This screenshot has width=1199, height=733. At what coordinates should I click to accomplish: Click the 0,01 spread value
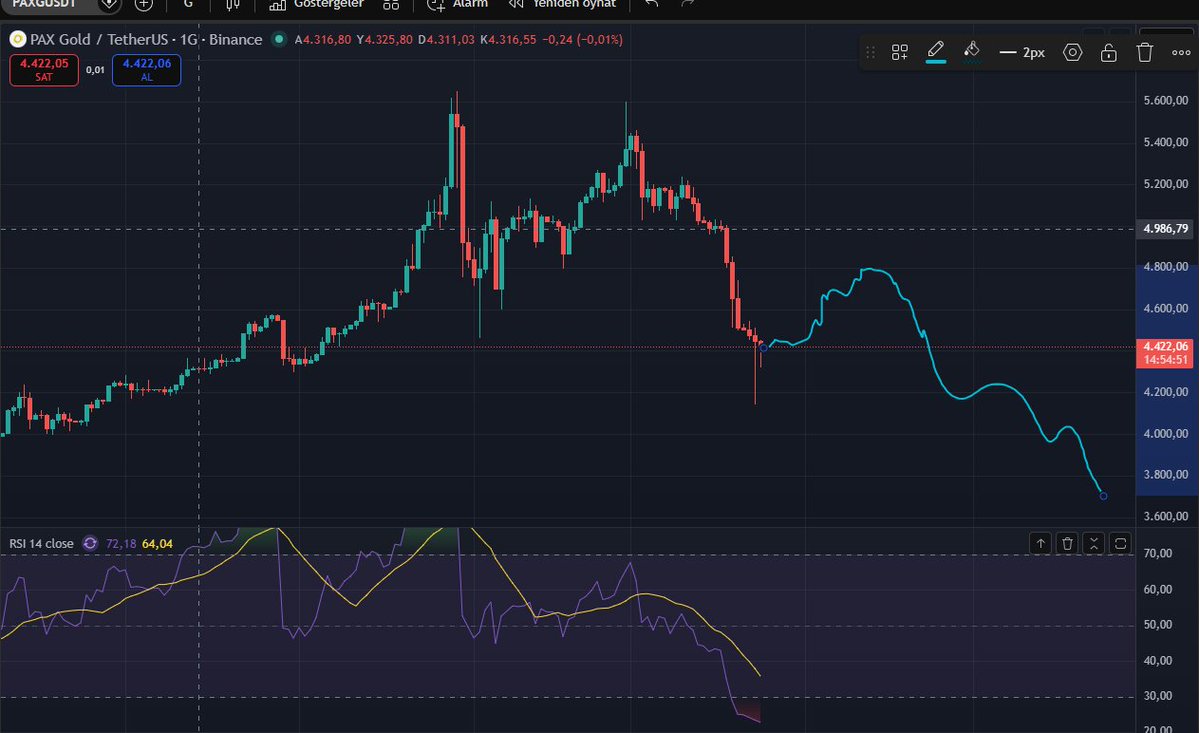point(95,70)
